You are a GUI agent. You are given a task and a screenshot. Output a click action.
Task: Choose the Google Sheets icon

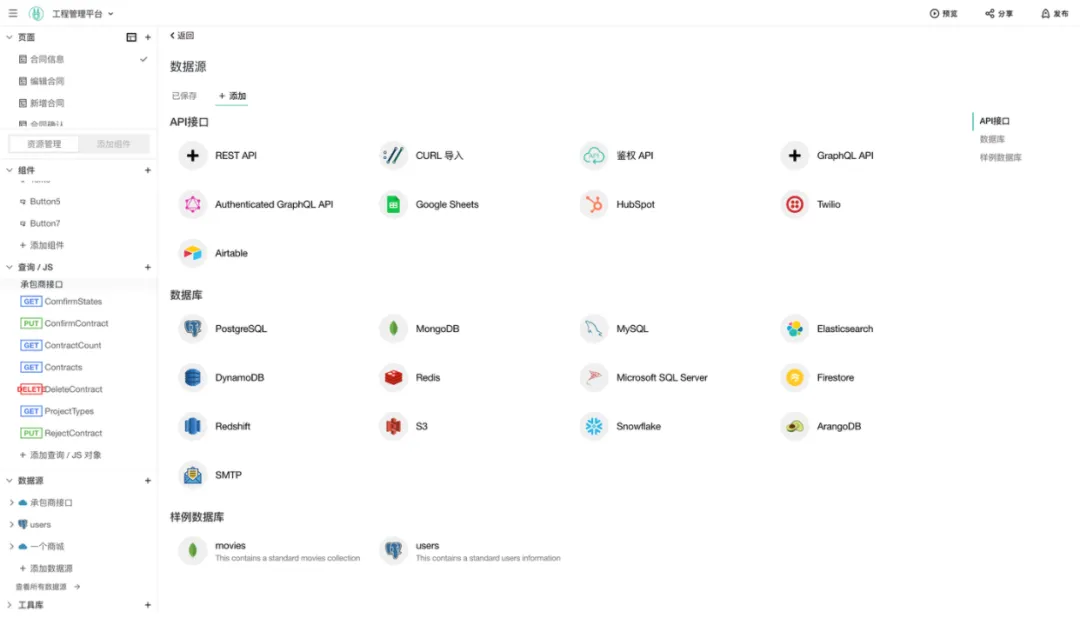click(x=393, y=205)
